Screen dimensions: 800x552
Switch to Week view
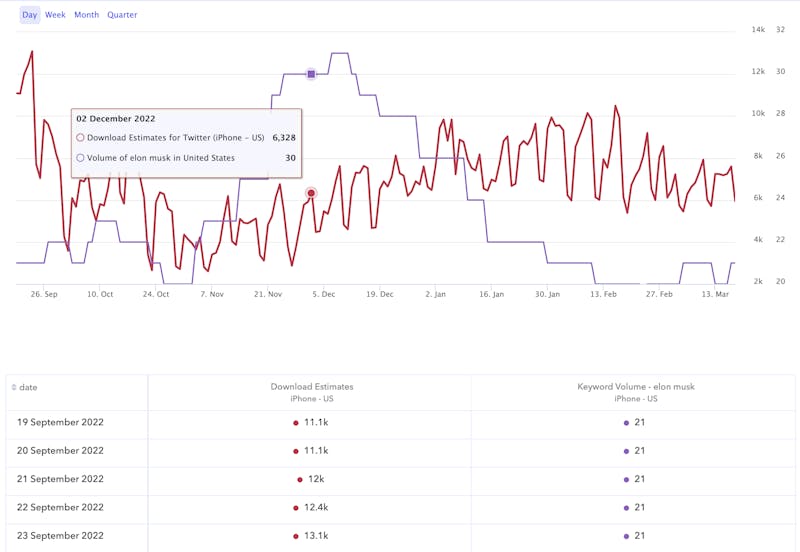[x=55, y=15]
